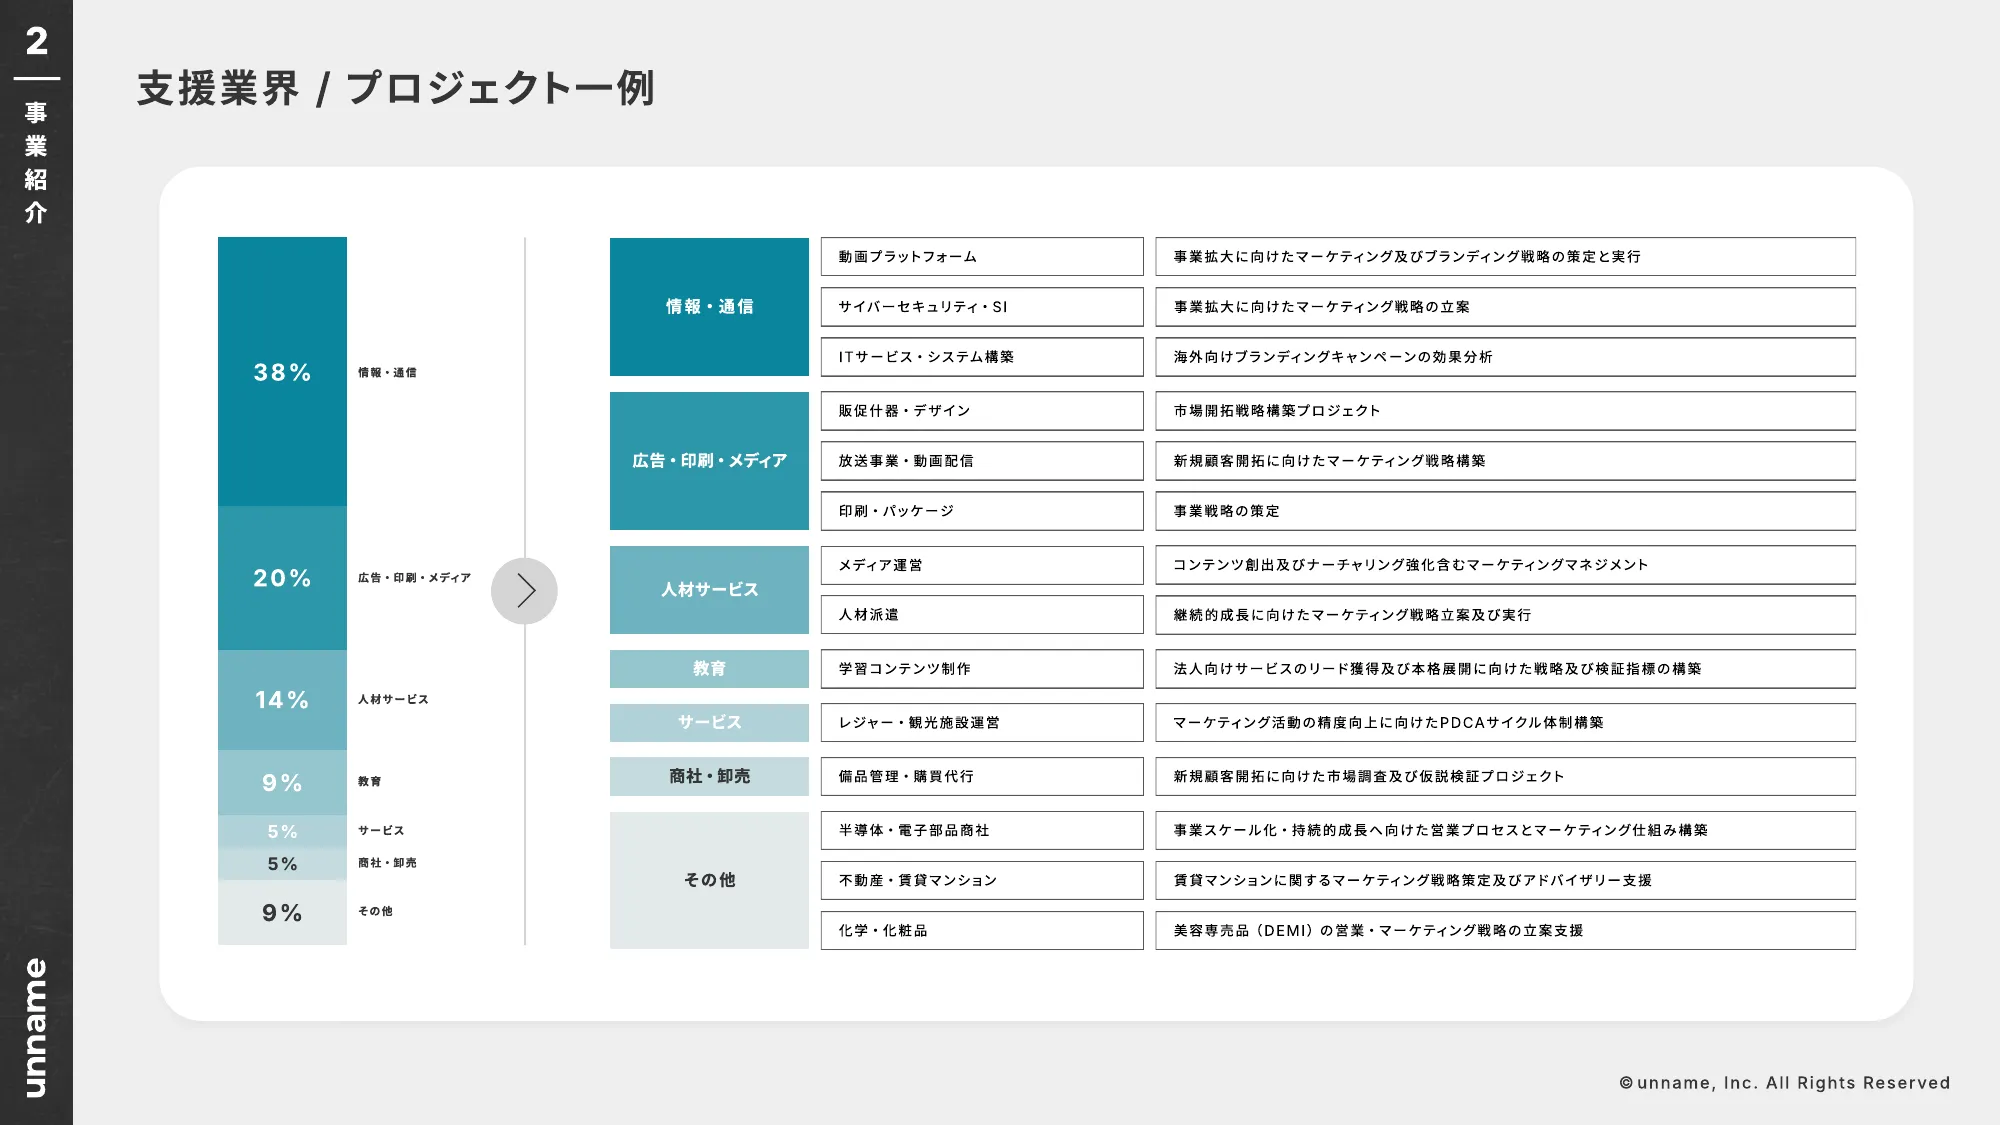Click the レジャー・観光施設運営 cell
Screen dimensions: 2000x1125
point(982,723)
